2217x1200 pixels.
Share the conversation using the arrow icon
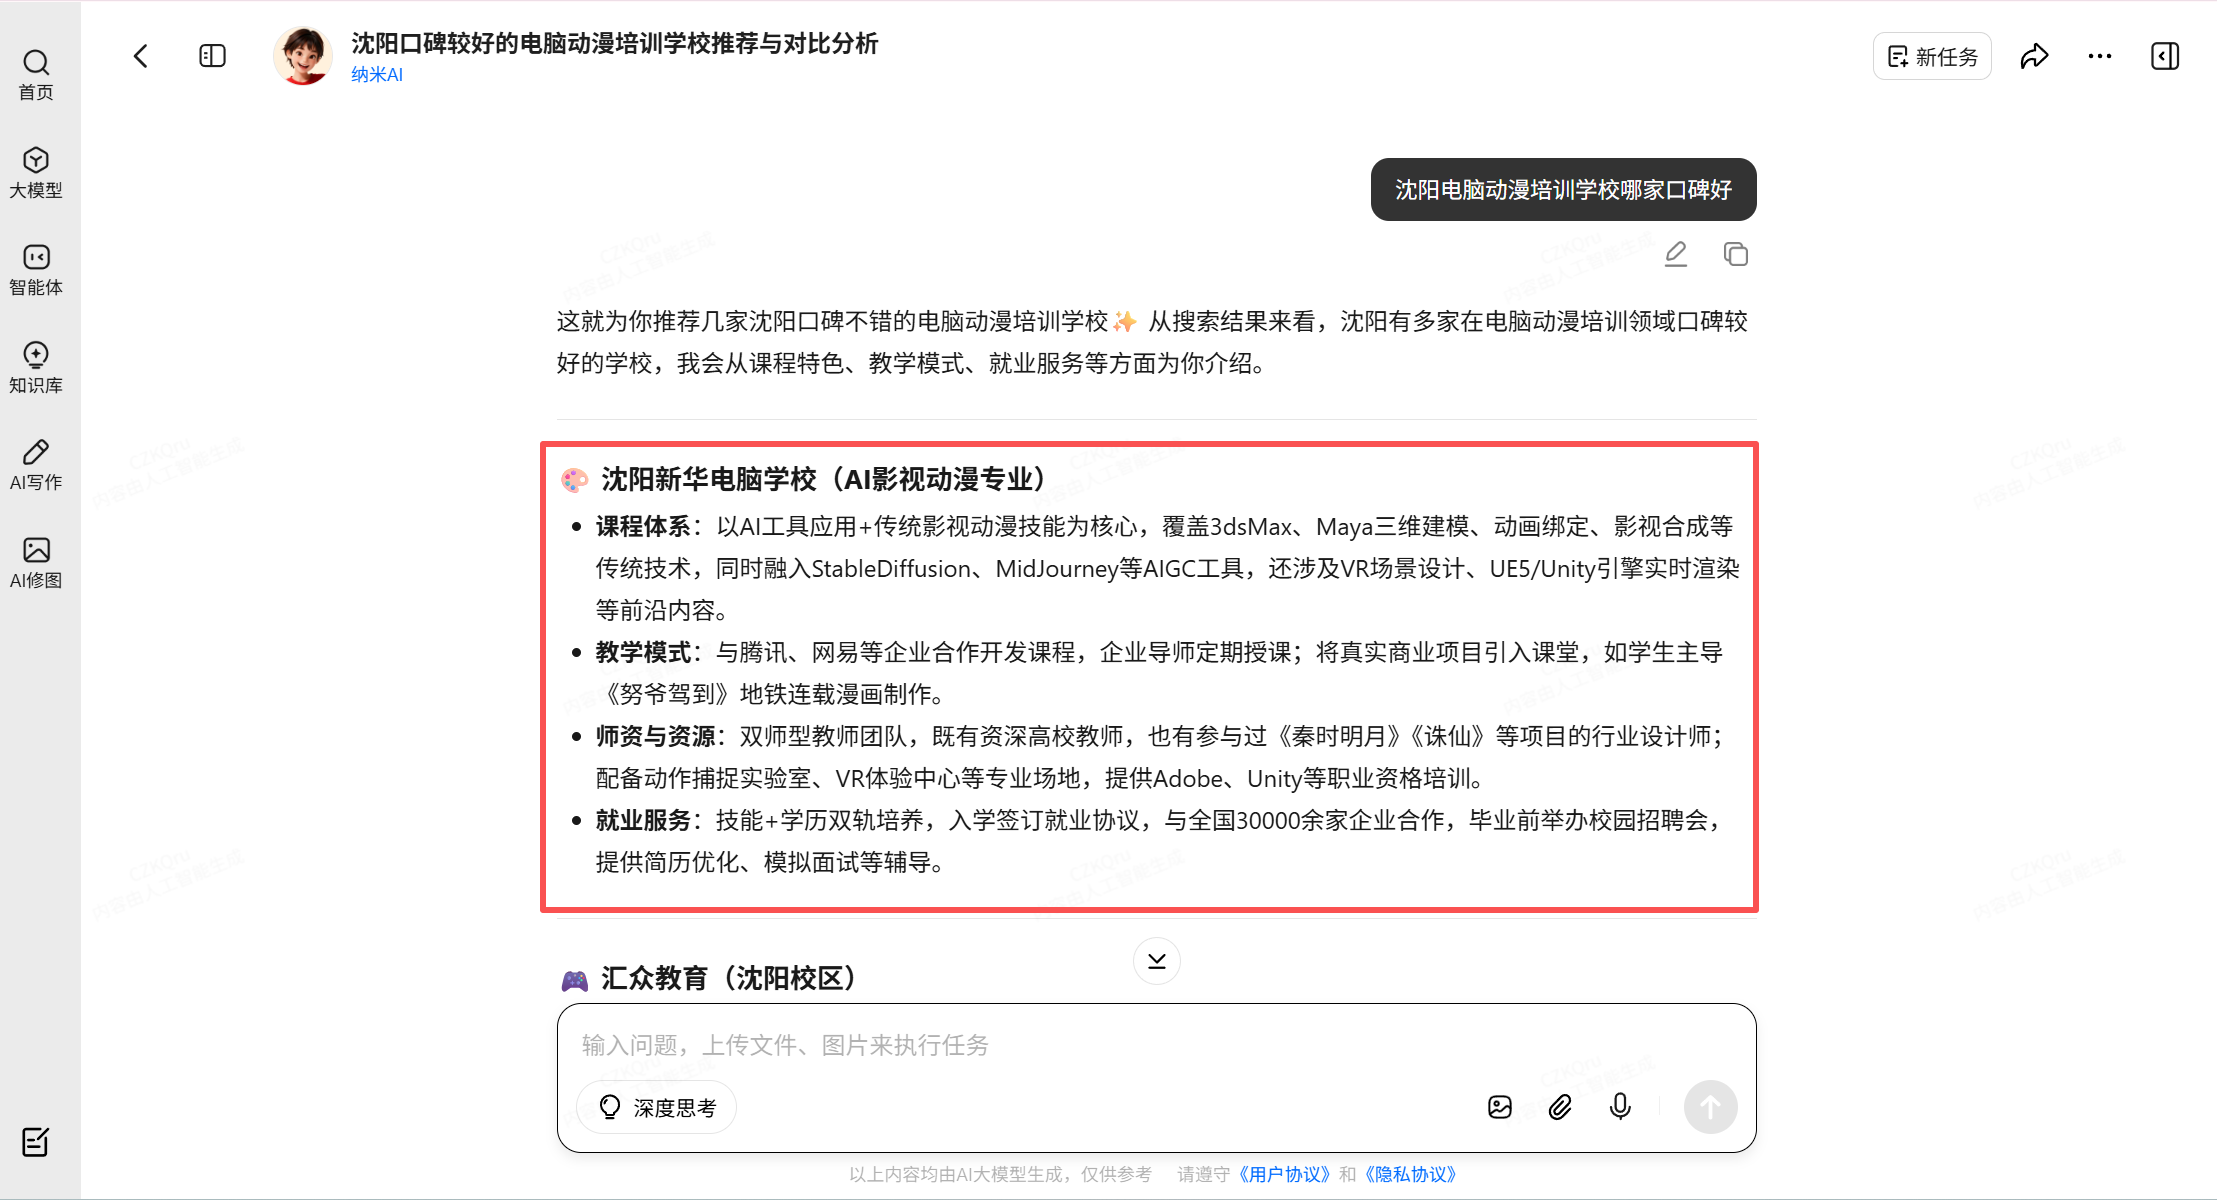[2034, 56]
